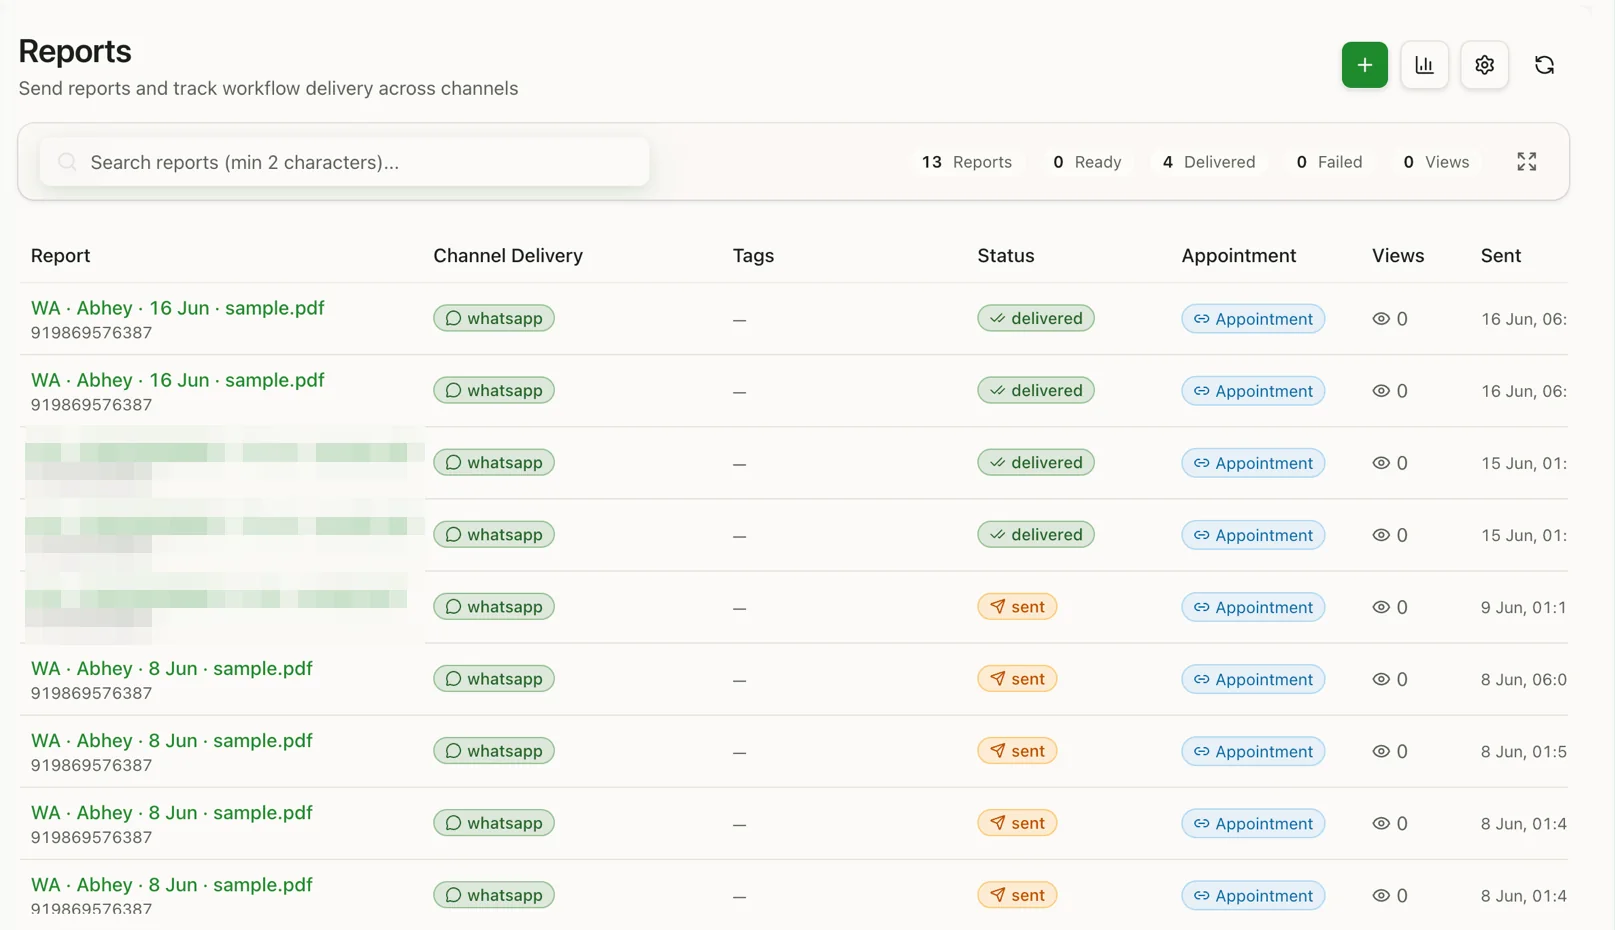Viewport: 1615px width, 930px height.
Task: Click the Sent column header
Action: click(x=1501, y=255)
